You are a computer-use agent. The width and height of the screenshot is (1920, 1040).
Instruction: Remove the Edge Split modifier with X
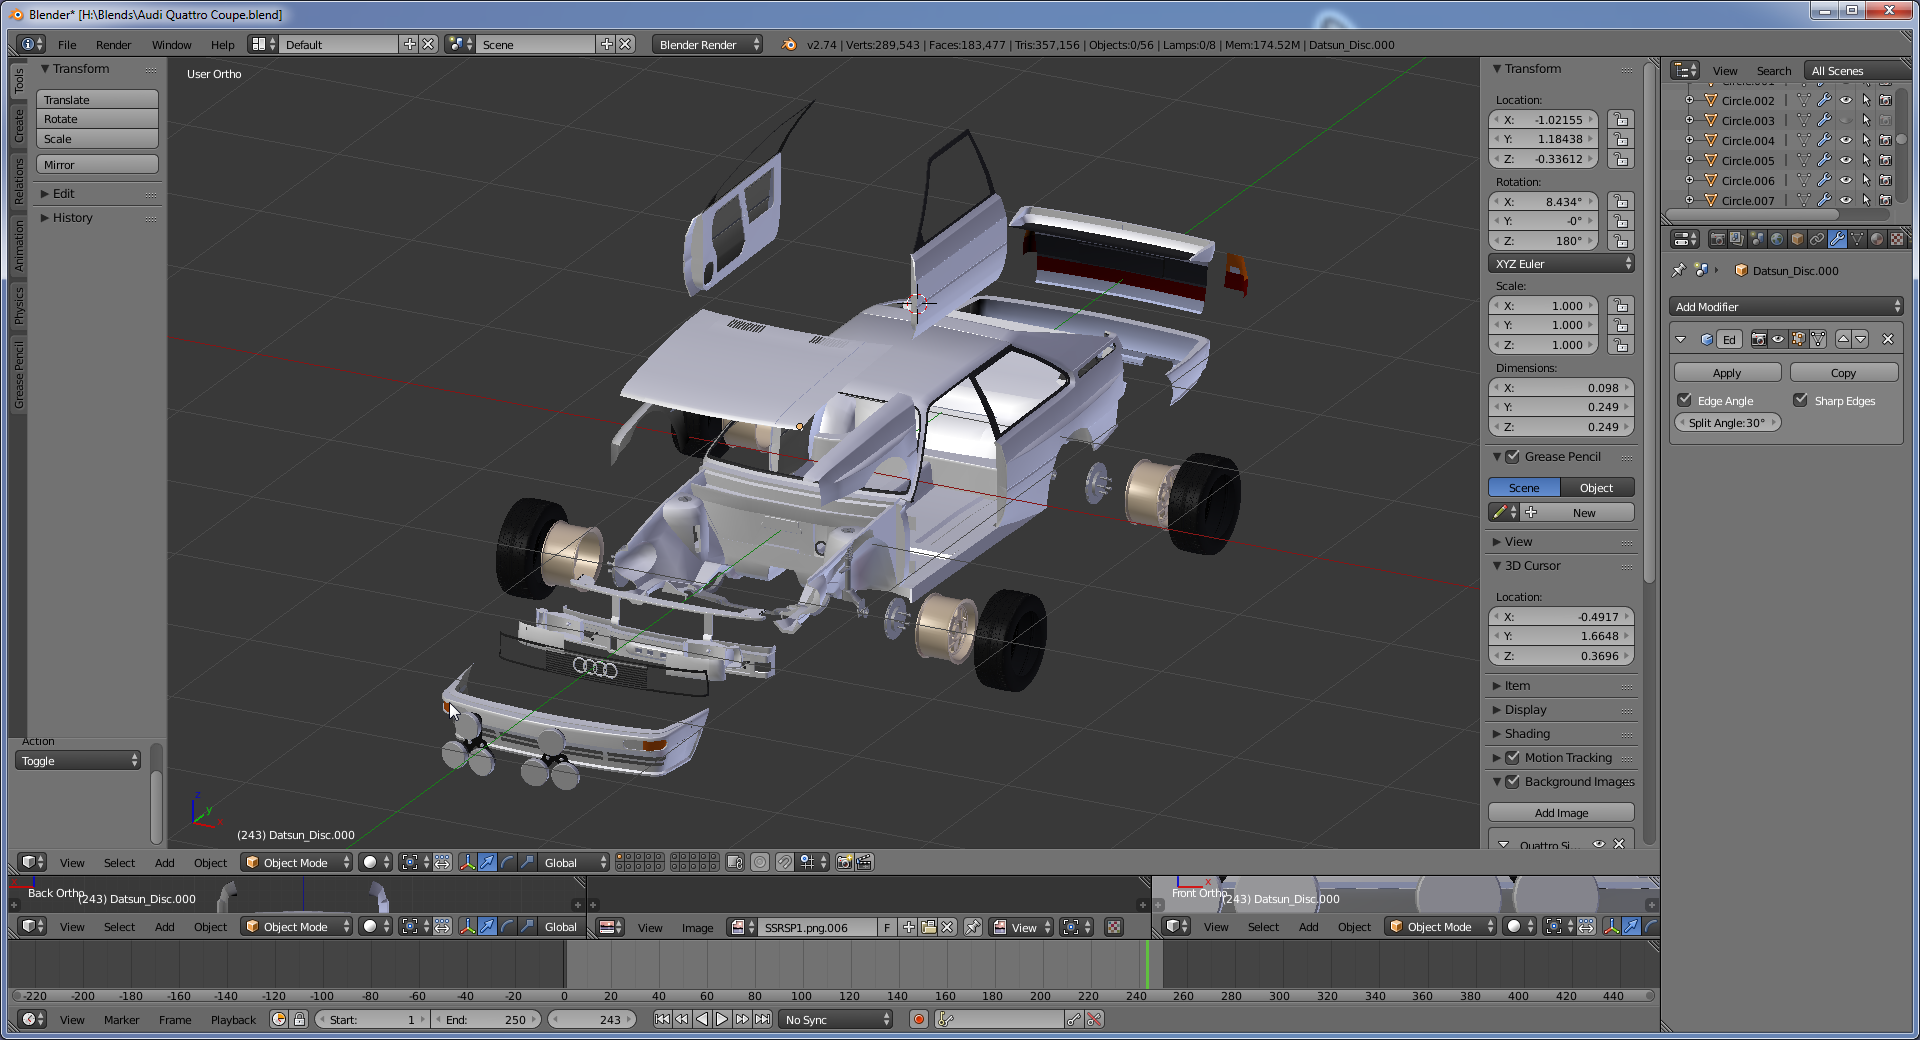[x=1888, y=339]
